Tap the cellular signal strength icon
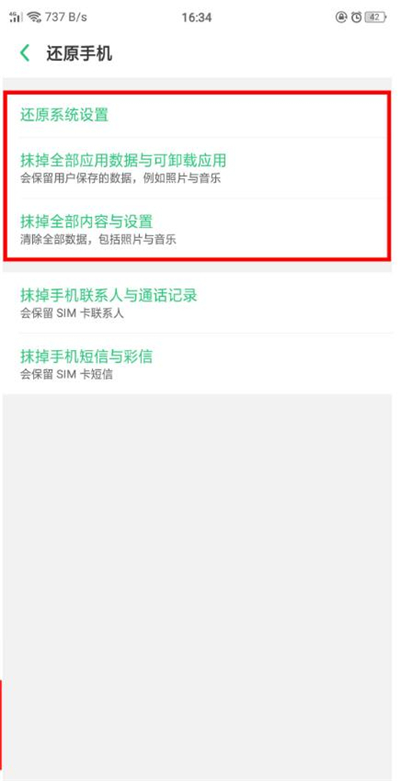 [16, 17]
